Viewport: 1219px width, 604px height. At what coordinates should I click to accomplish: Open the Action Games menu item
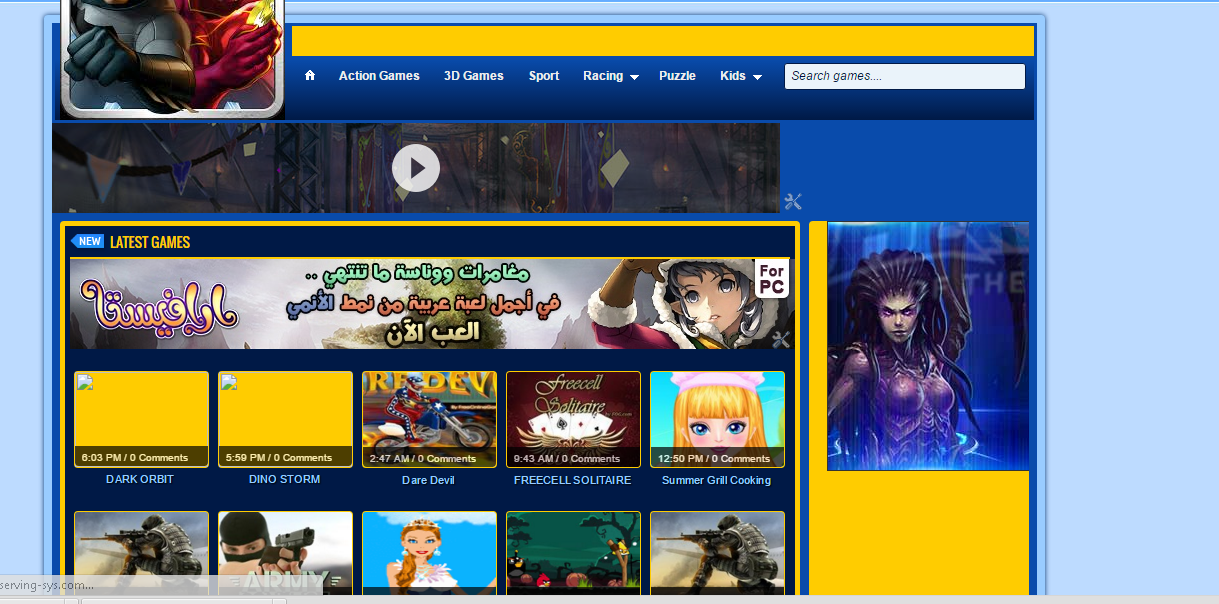379,75
